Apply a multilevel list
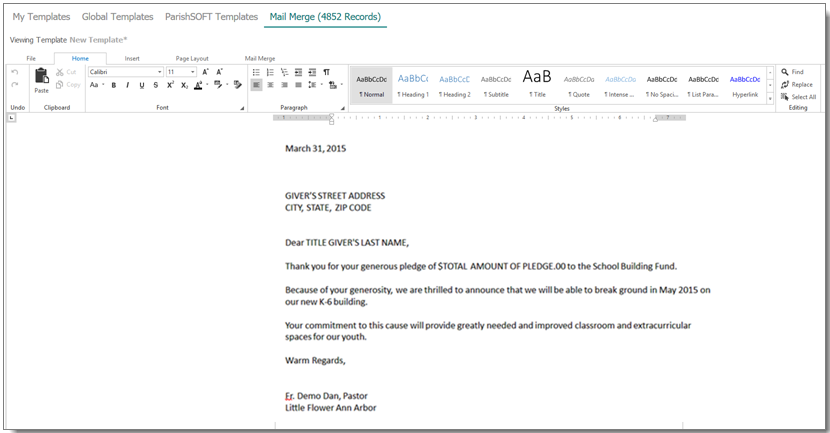Screen dimensions: 830x433 coord(284,72)
